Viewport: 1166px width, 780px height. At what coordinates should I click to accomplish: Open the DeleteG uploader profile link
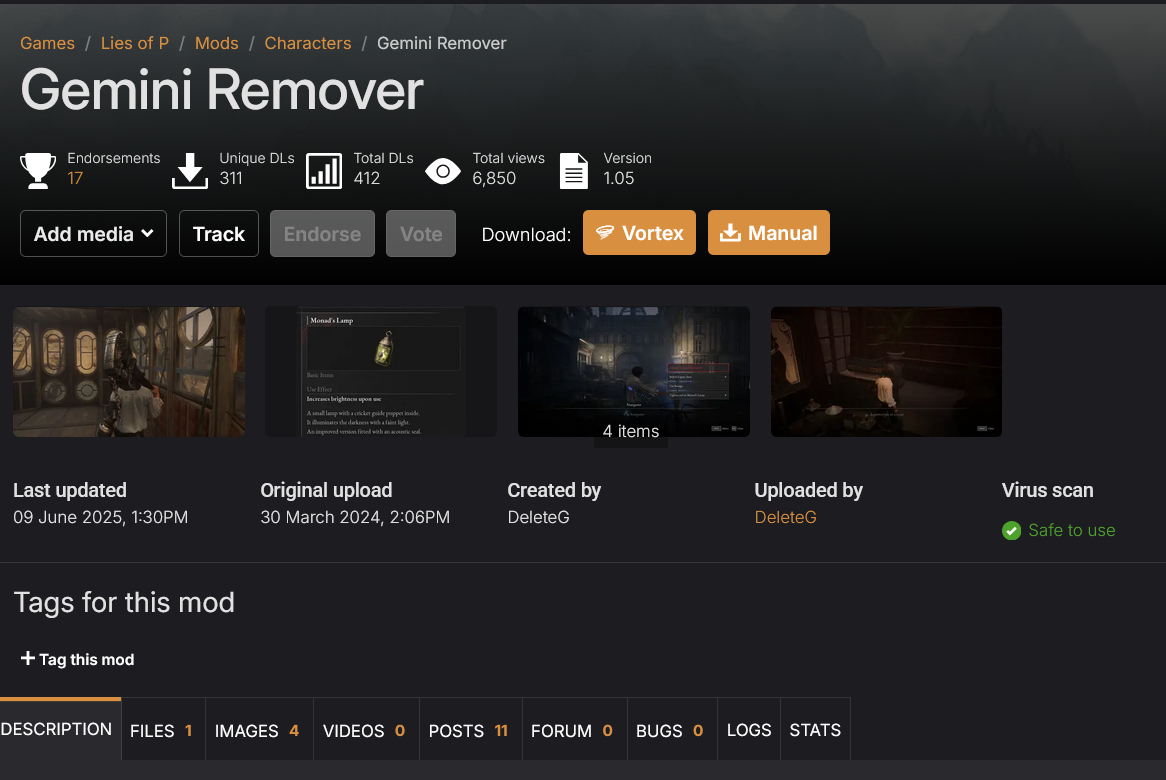pyautogui.click(x=785, y=517)
